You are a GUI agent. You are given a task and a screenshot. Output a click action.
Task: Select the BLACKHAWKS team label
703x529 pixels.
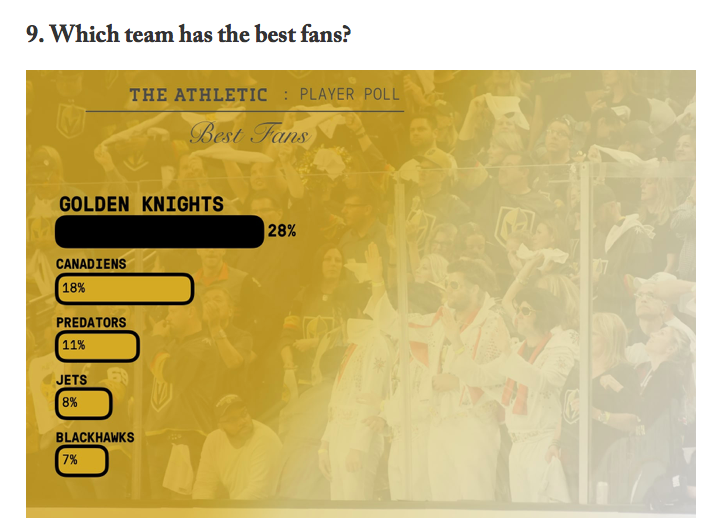[x=95, y=437]
